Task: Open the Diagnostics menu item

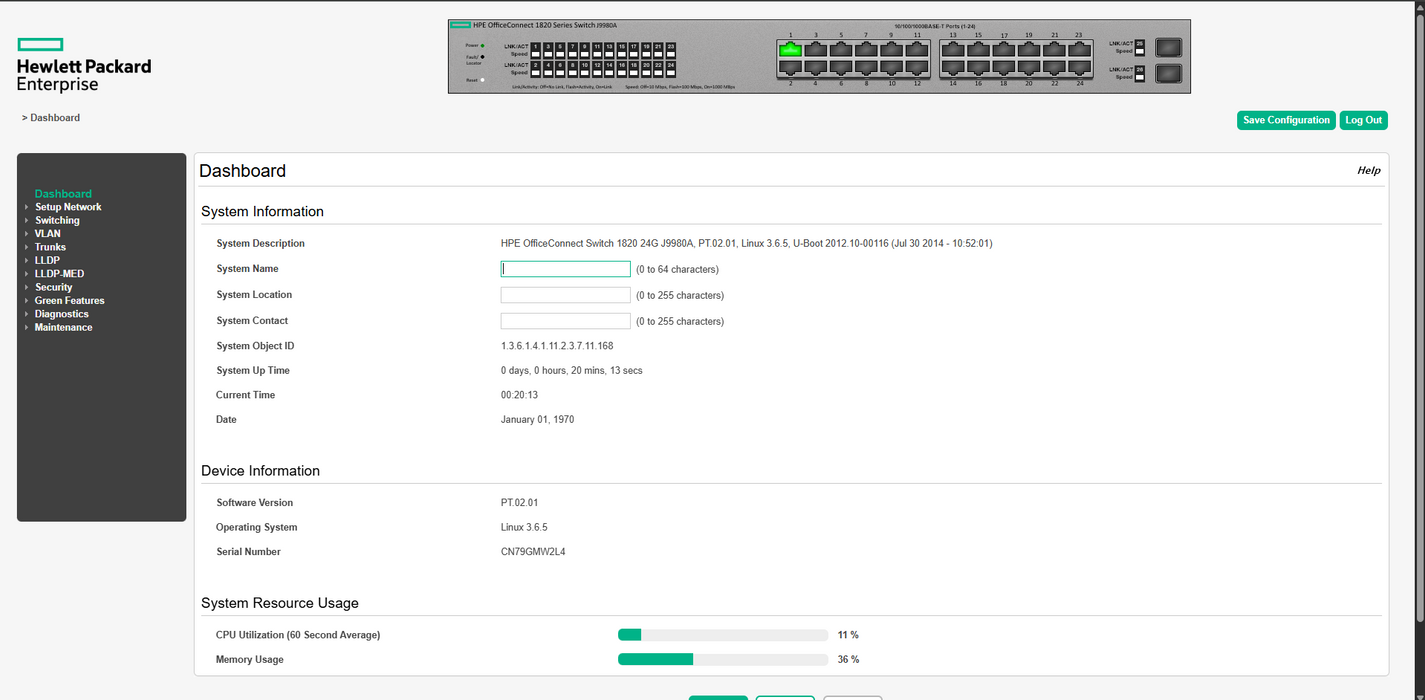Action: tap(61, 313)
